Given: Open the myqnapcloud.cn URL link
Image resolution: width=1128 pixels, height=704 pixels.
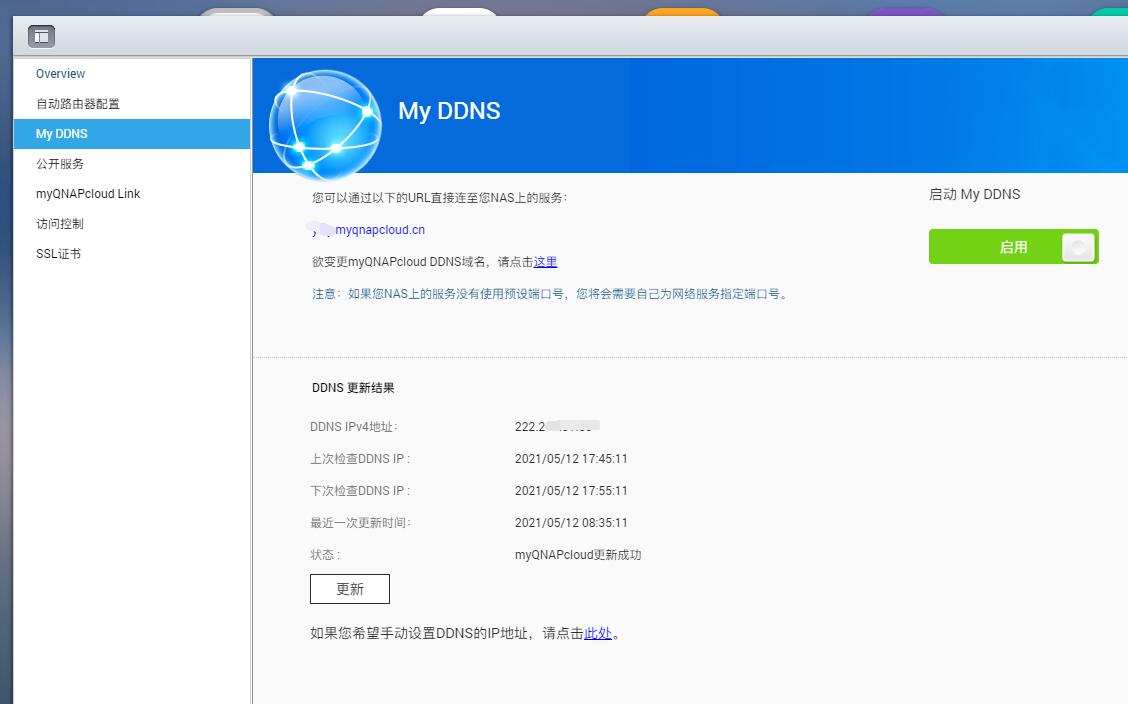Looking at the screenshot, I should click(378, 229).
